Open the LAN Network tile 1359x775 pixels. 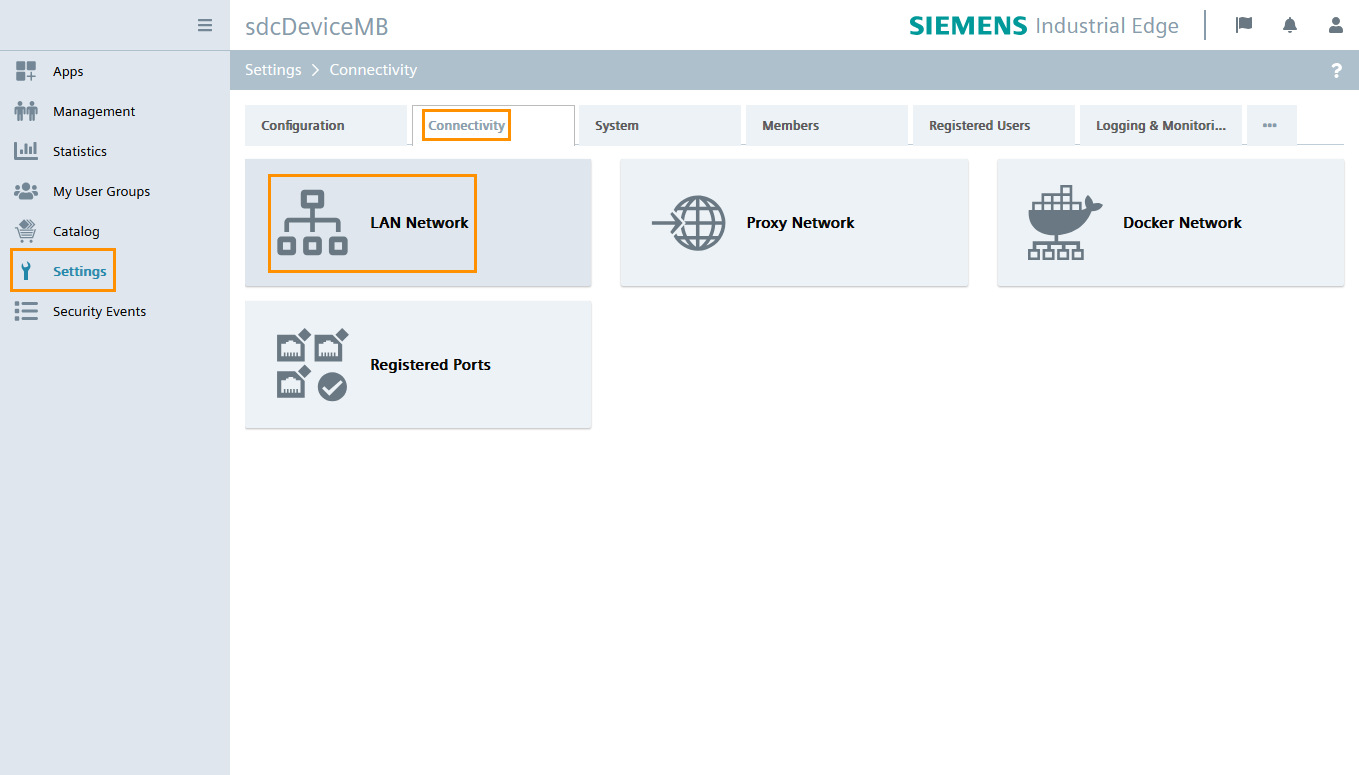click(418, 223)
